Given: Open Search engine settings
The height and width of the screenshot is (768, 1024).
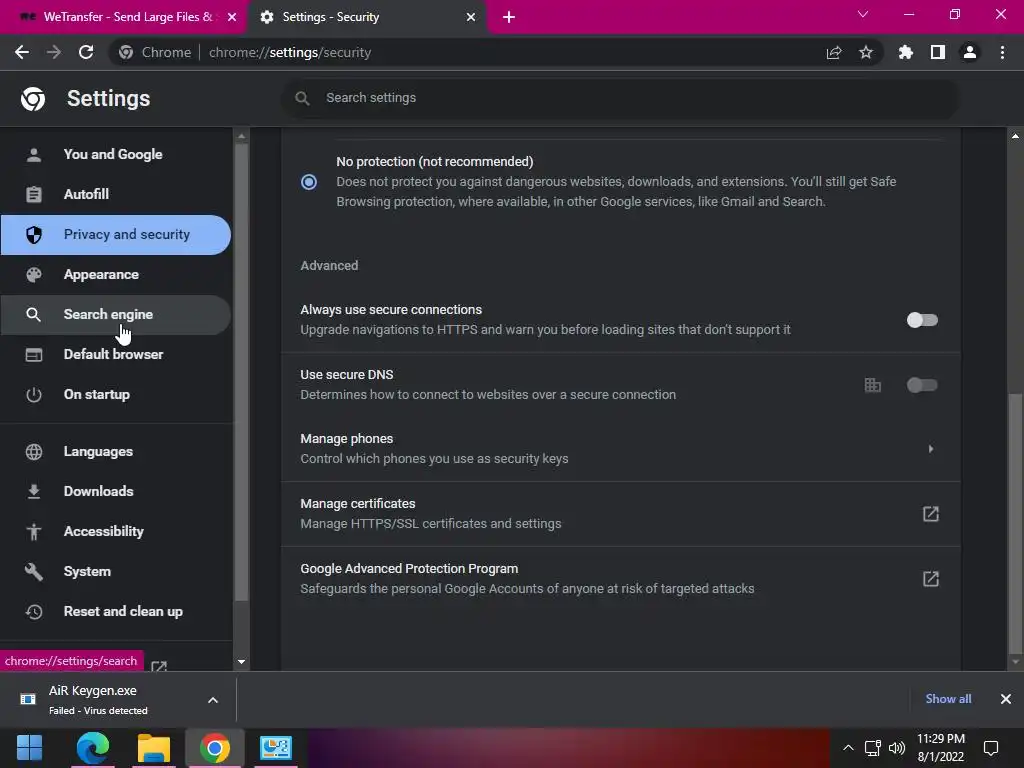Looking at the screenshot, I should point(116,315).
